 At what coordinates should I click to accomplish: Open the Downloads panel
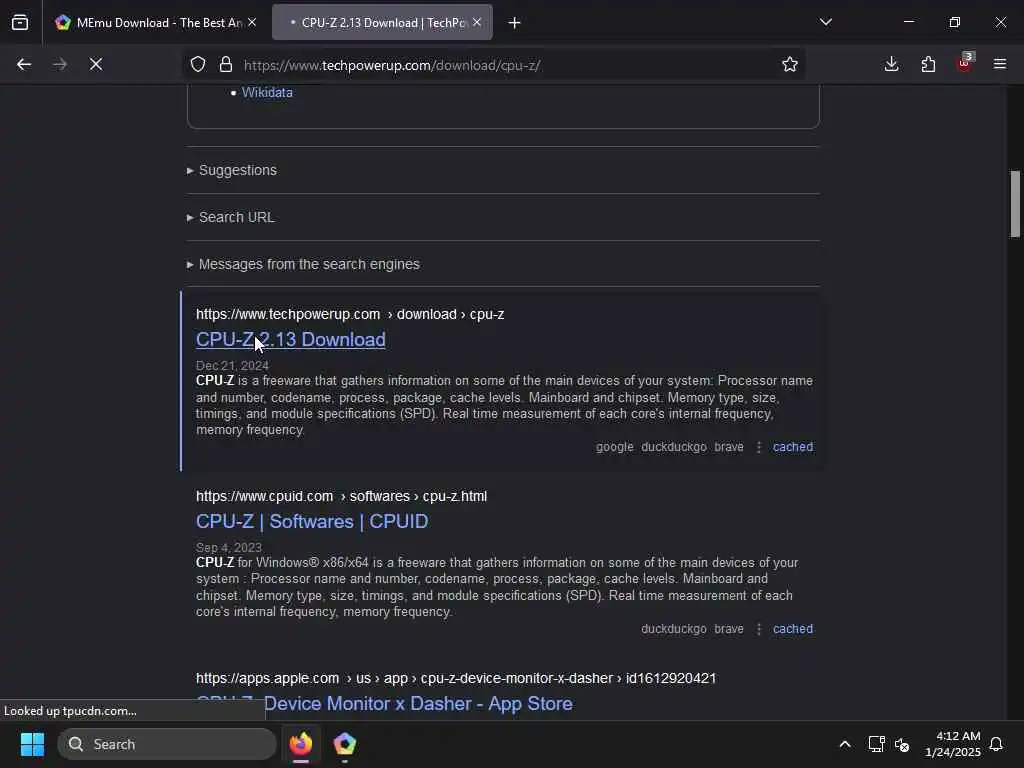click(891, 64)
